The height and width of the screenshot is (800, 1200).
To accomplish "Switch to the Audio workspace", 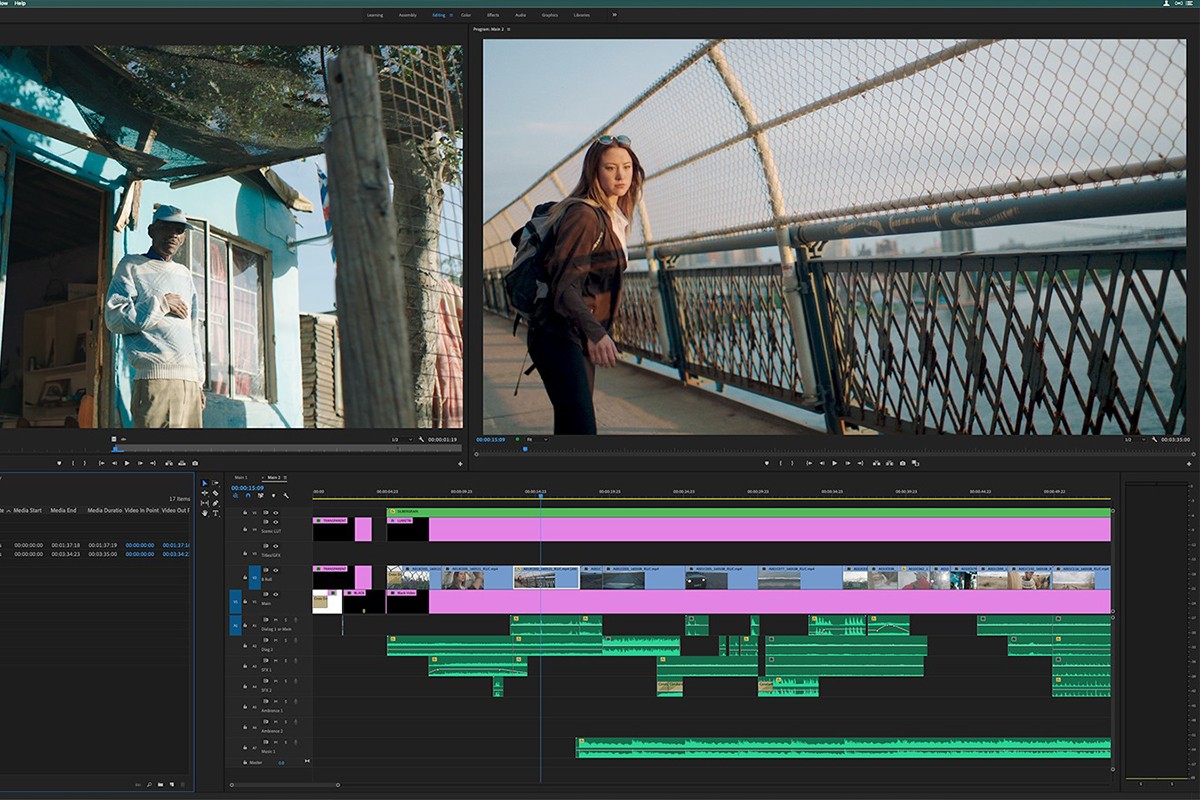I will coord(520,15).
